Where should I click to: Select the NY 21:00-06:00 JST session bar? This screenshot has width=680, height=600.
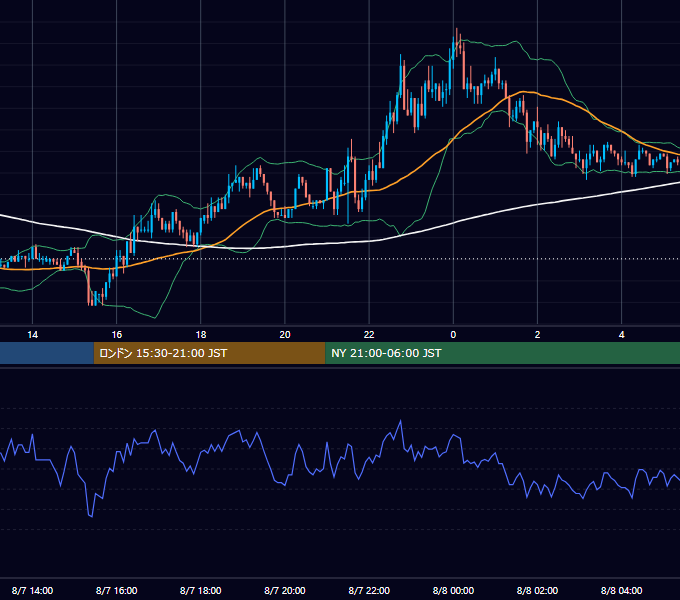[503, 353]
